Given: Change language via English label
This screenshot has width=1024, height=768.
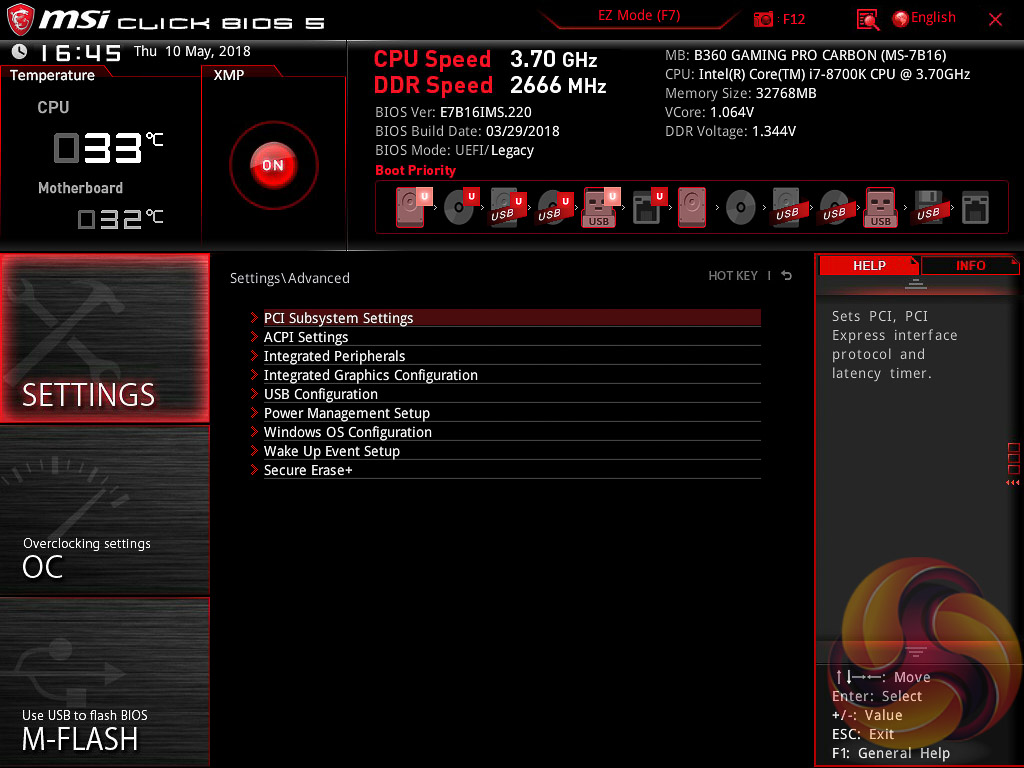Looking at the screenshot, I should point(933,18).
